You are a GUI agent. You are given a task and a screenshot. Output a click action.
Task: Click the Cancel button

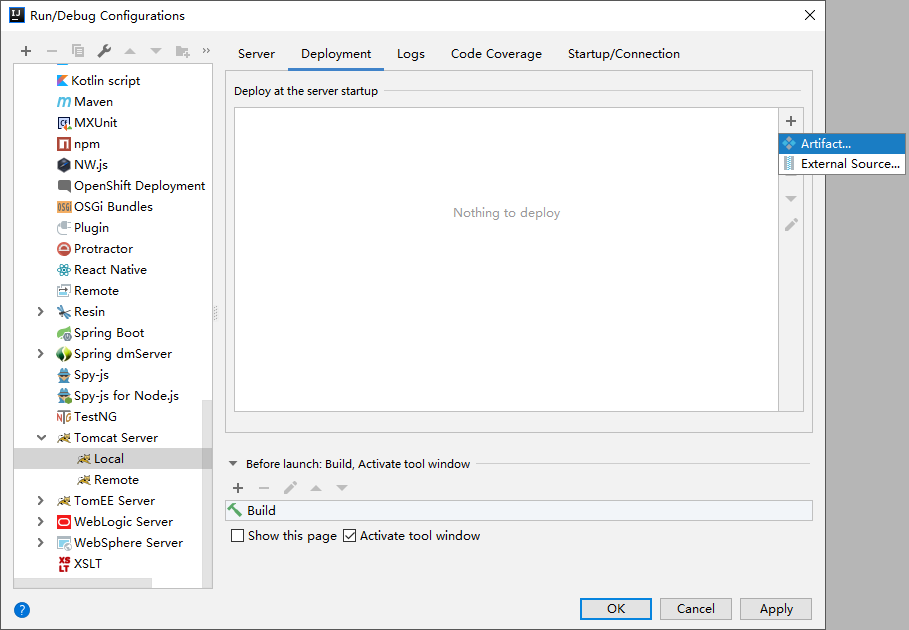(x=696, y=609)
